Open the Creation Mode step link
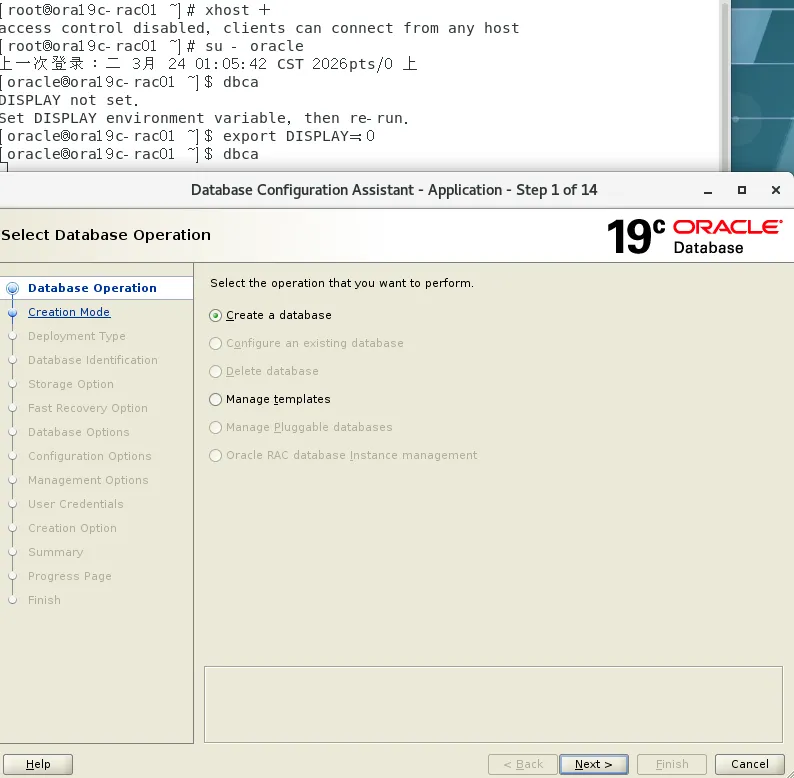 [69, 312]
